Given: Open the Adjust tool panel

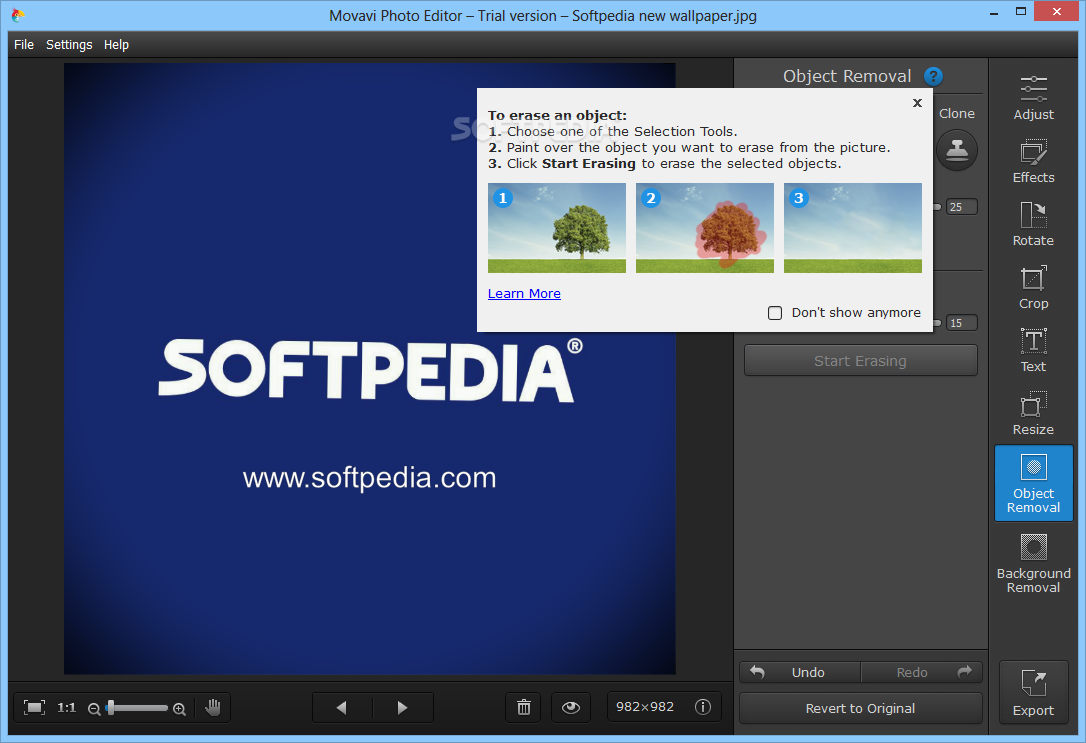Looking at the screenshot, I should 1033,98.
